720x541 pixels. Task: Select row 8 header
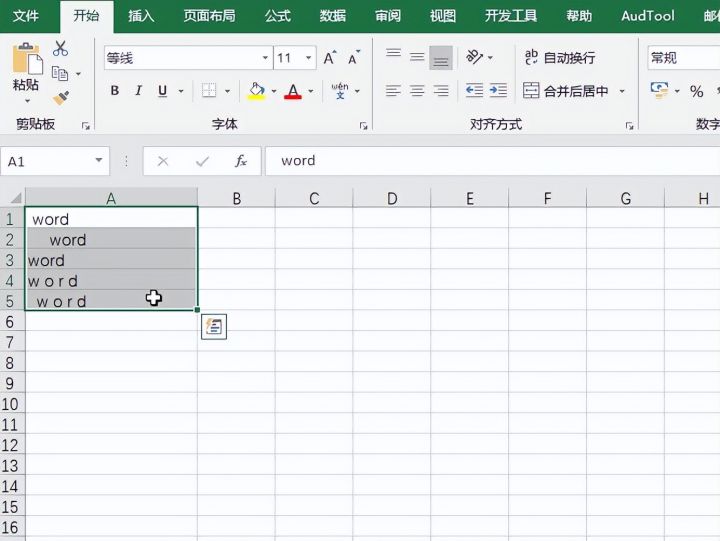coord(10,363)
